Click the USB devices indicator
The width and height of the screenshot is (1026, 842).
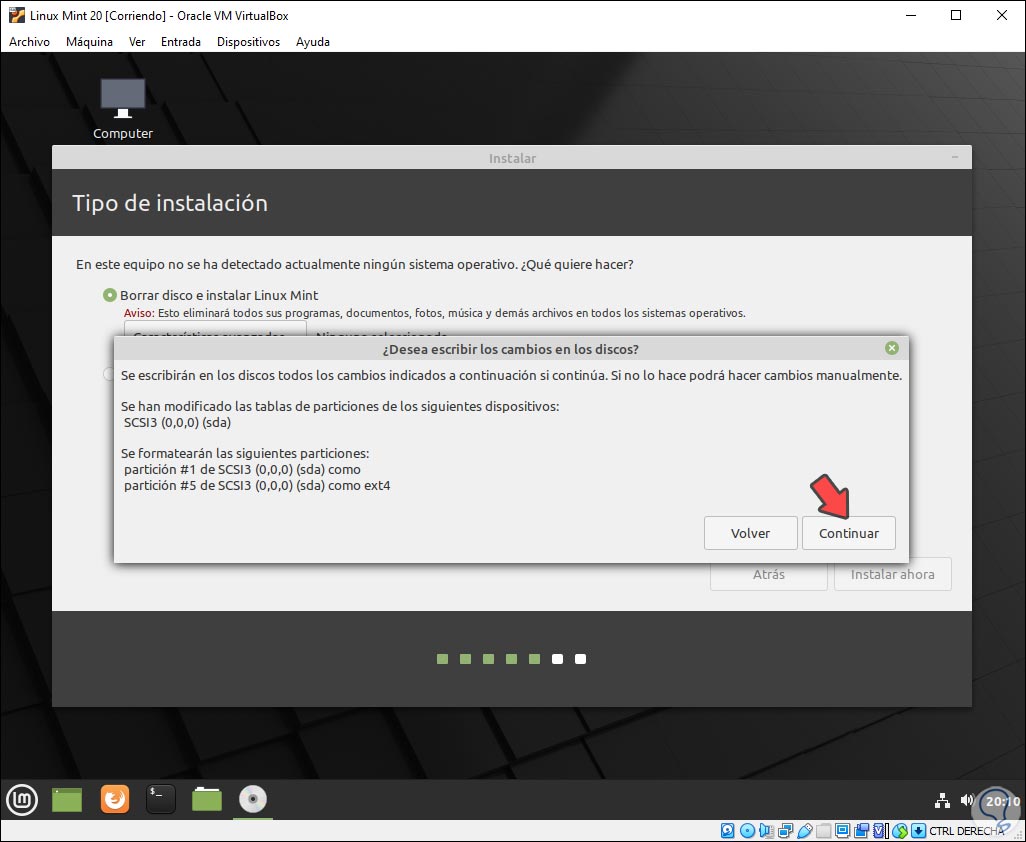805,831
